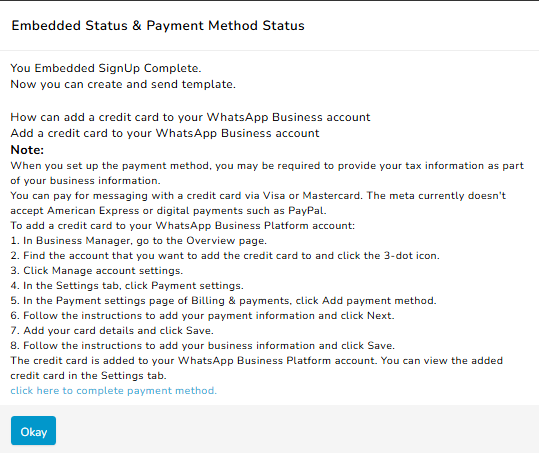Click the 'You Embedded SignUp Complete' line
Screen dimensions: 539x453
pyautogui.click(x=106, y=68)
